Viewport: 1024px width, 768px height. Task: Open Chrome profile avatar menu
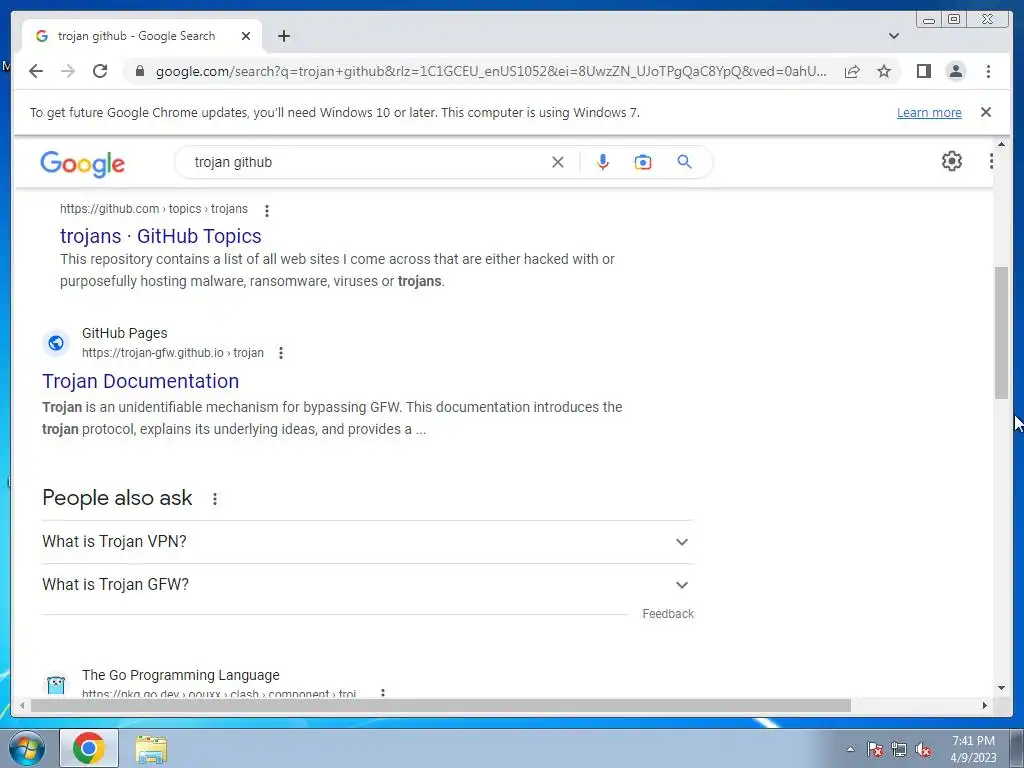click(x=955, y=71)
